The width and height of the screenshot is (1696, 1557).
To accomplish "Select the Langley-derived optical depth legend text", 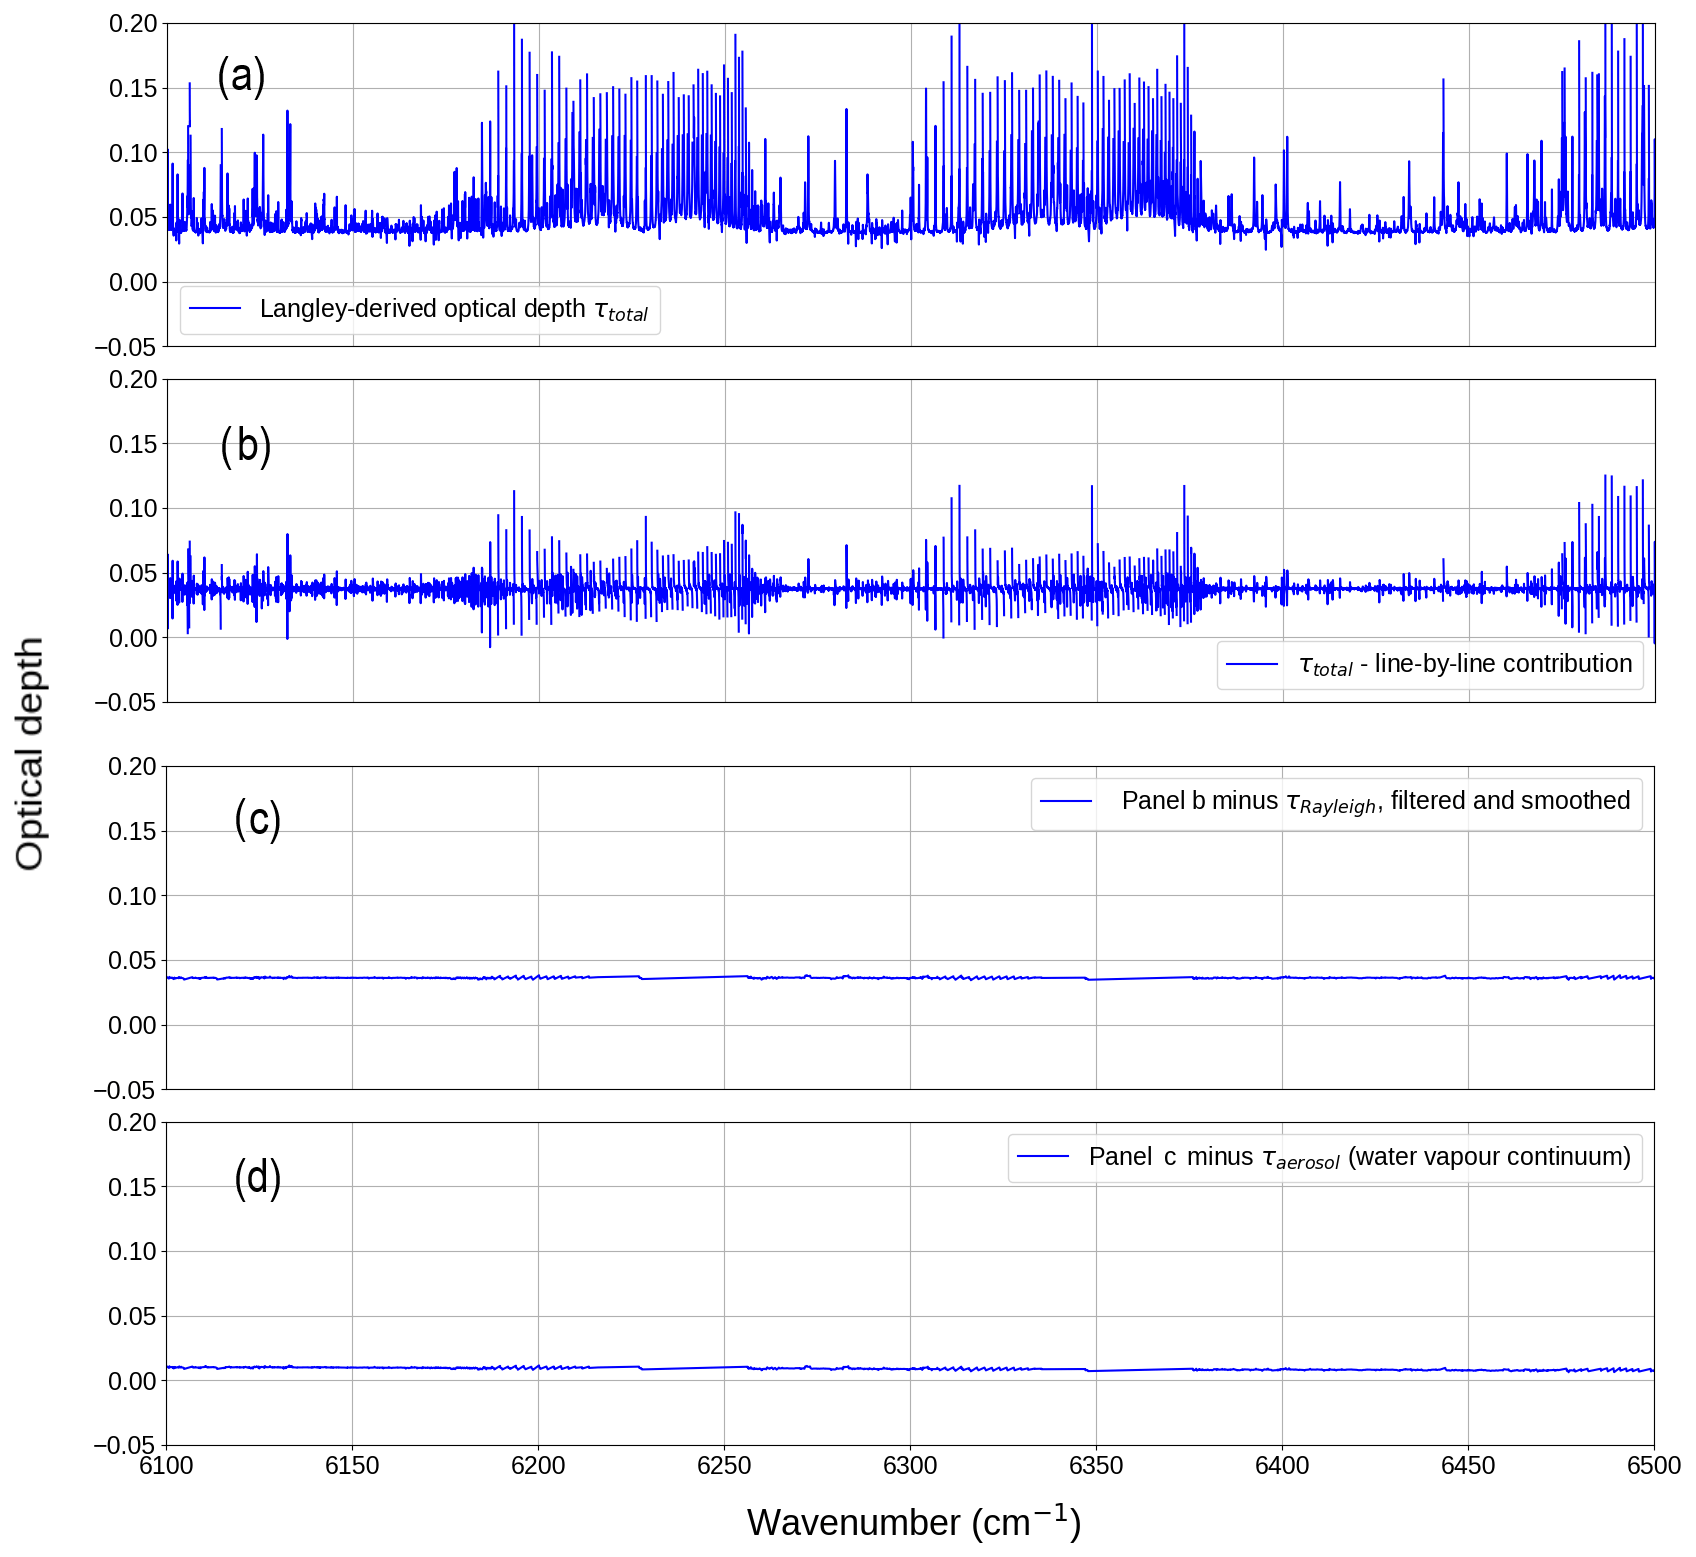I will coord(453,310).
